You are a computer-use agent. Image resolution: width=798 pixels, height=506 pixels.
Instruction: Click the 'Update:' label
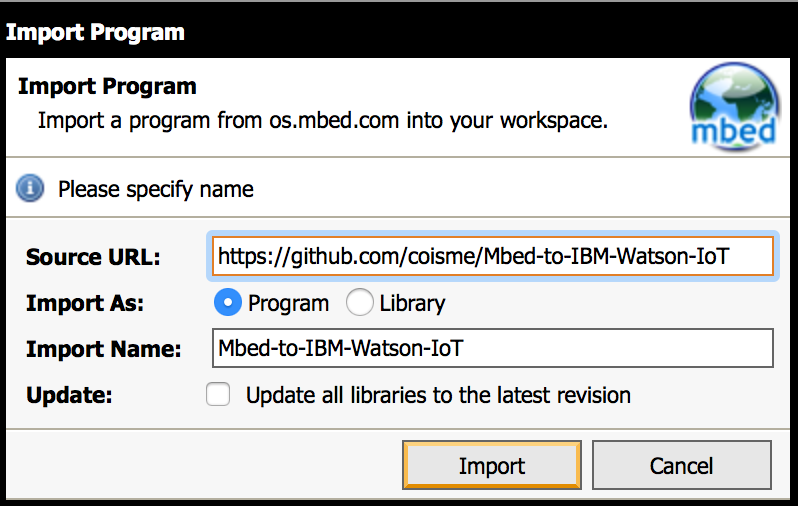69,395
